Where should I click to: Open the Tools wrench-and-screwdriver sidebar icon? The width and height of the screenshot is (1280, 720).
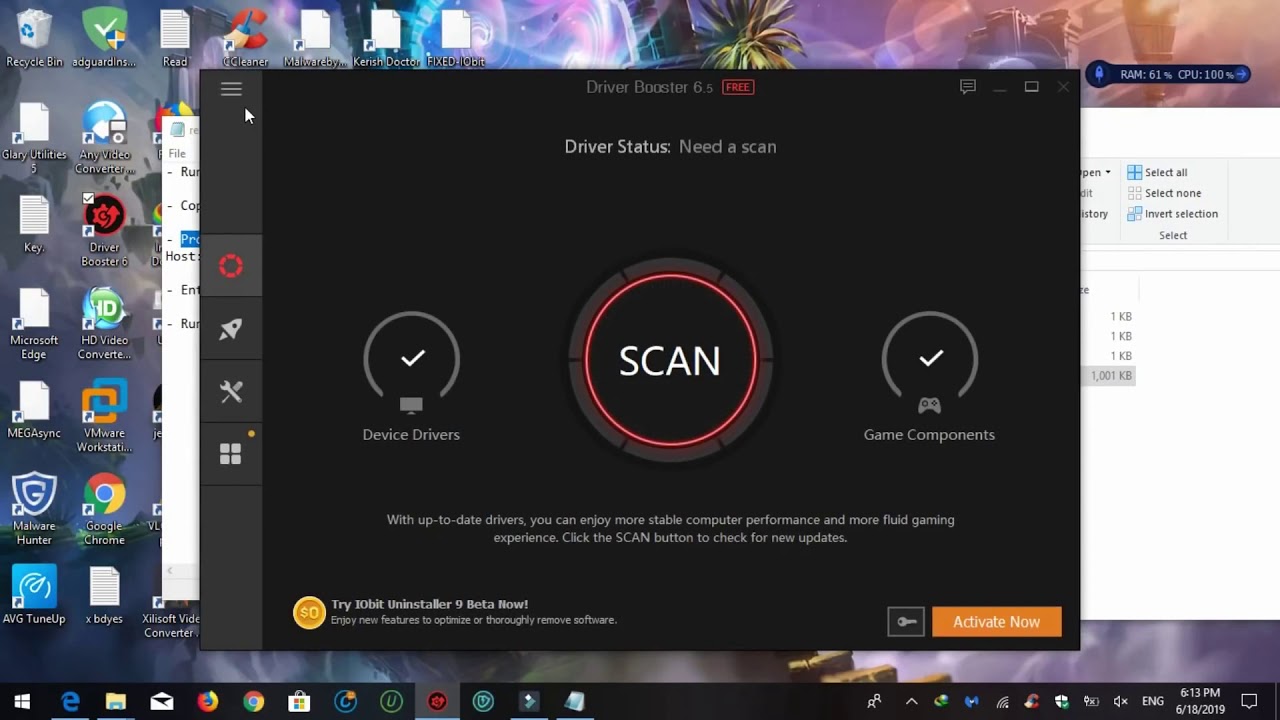pos(231,391)
